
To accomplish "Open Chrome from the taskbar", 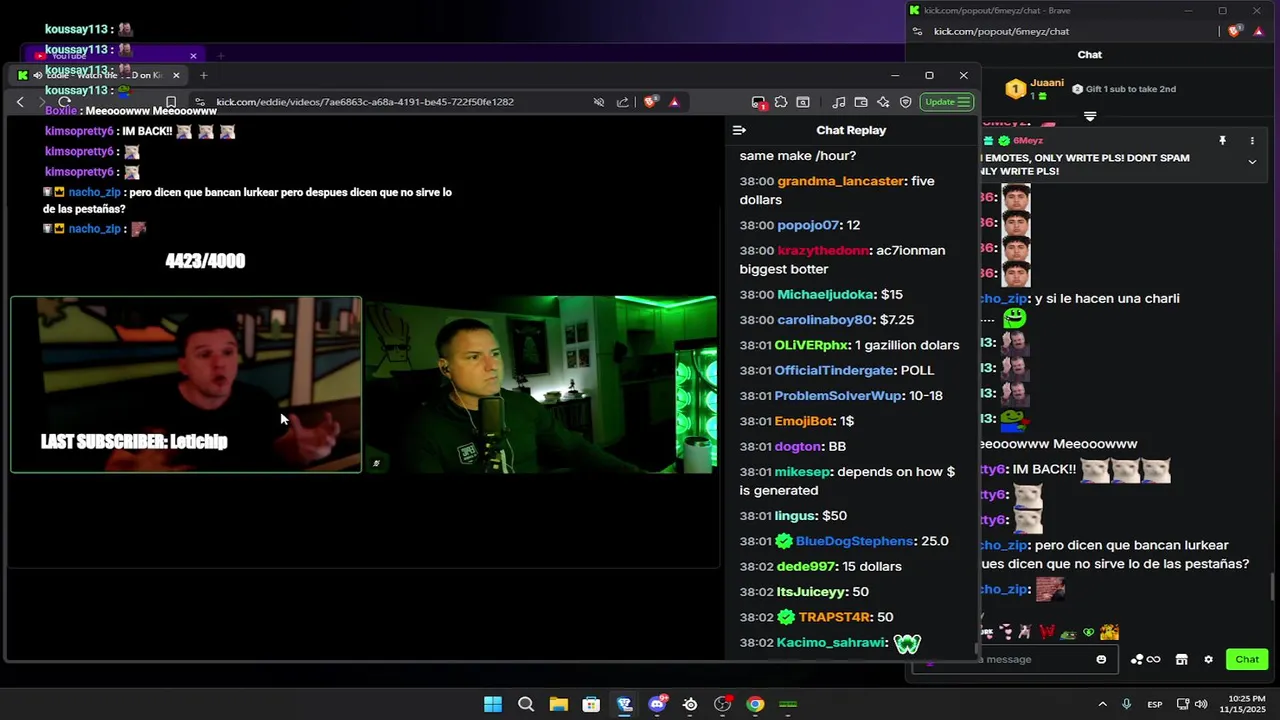I will [x=755, y=704].
